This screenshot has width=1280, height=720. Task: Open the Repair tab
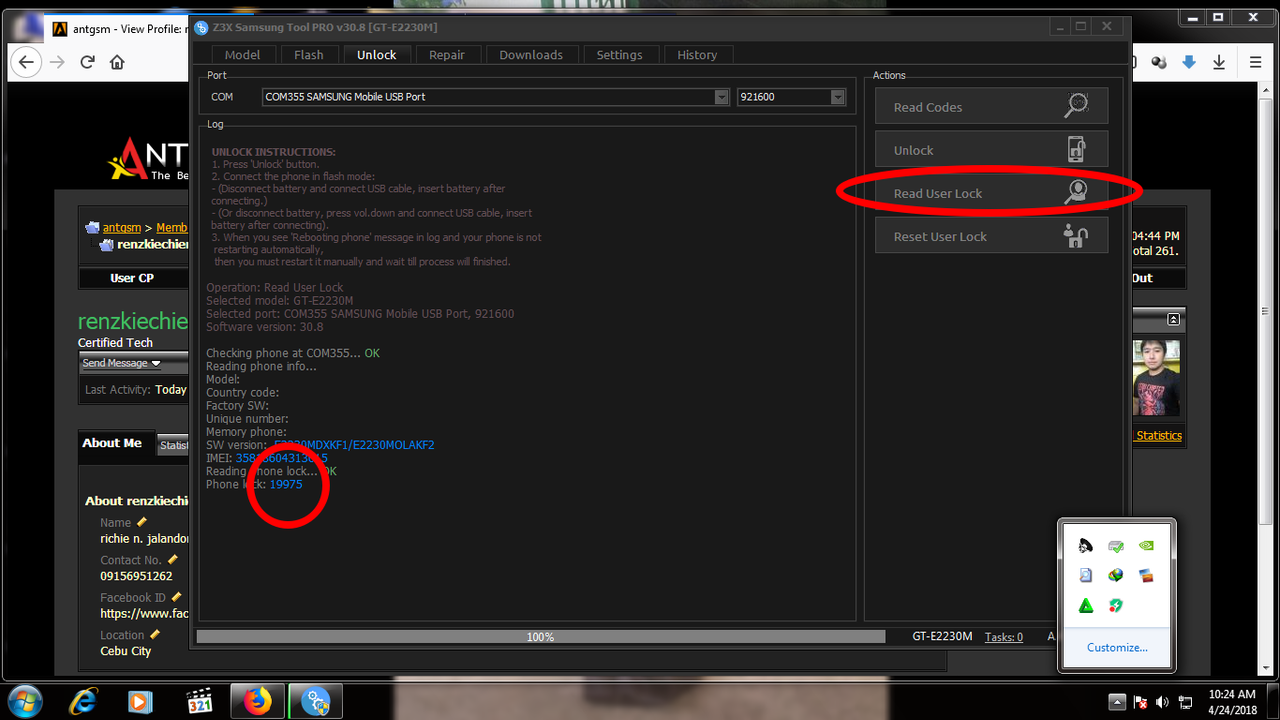447,55
